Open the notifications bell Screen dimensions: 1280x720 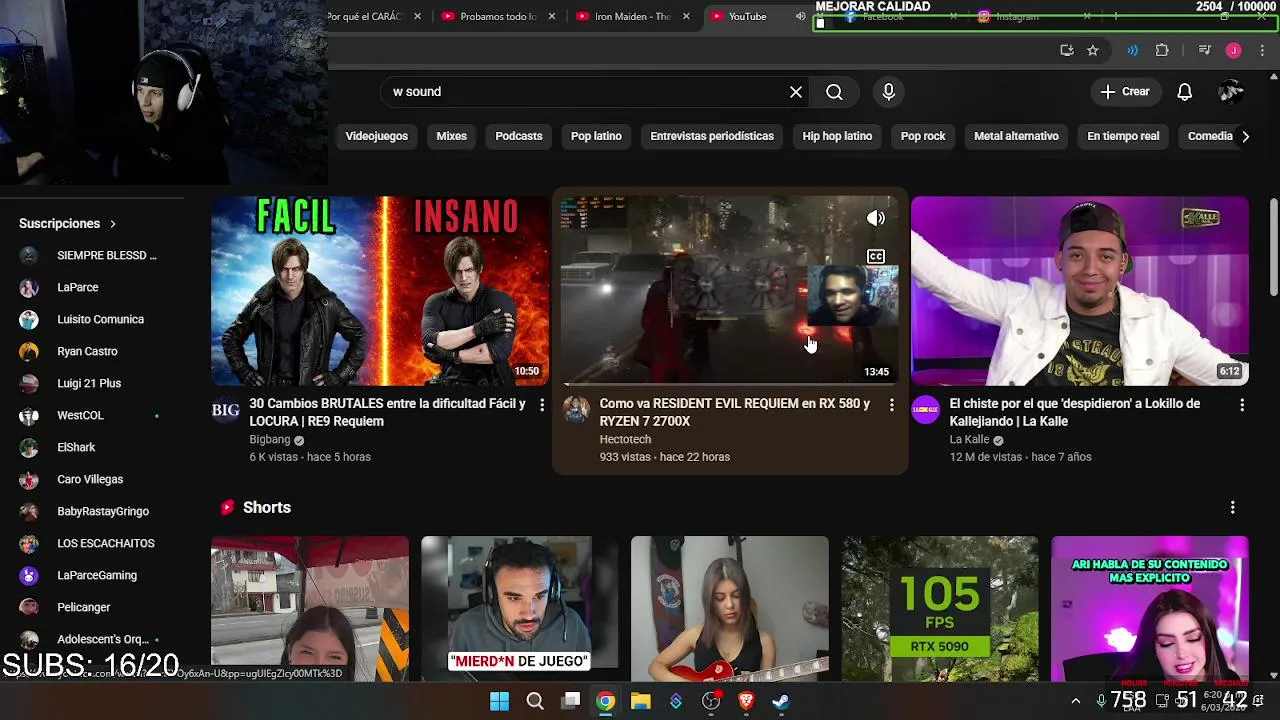coord(1184,92)
